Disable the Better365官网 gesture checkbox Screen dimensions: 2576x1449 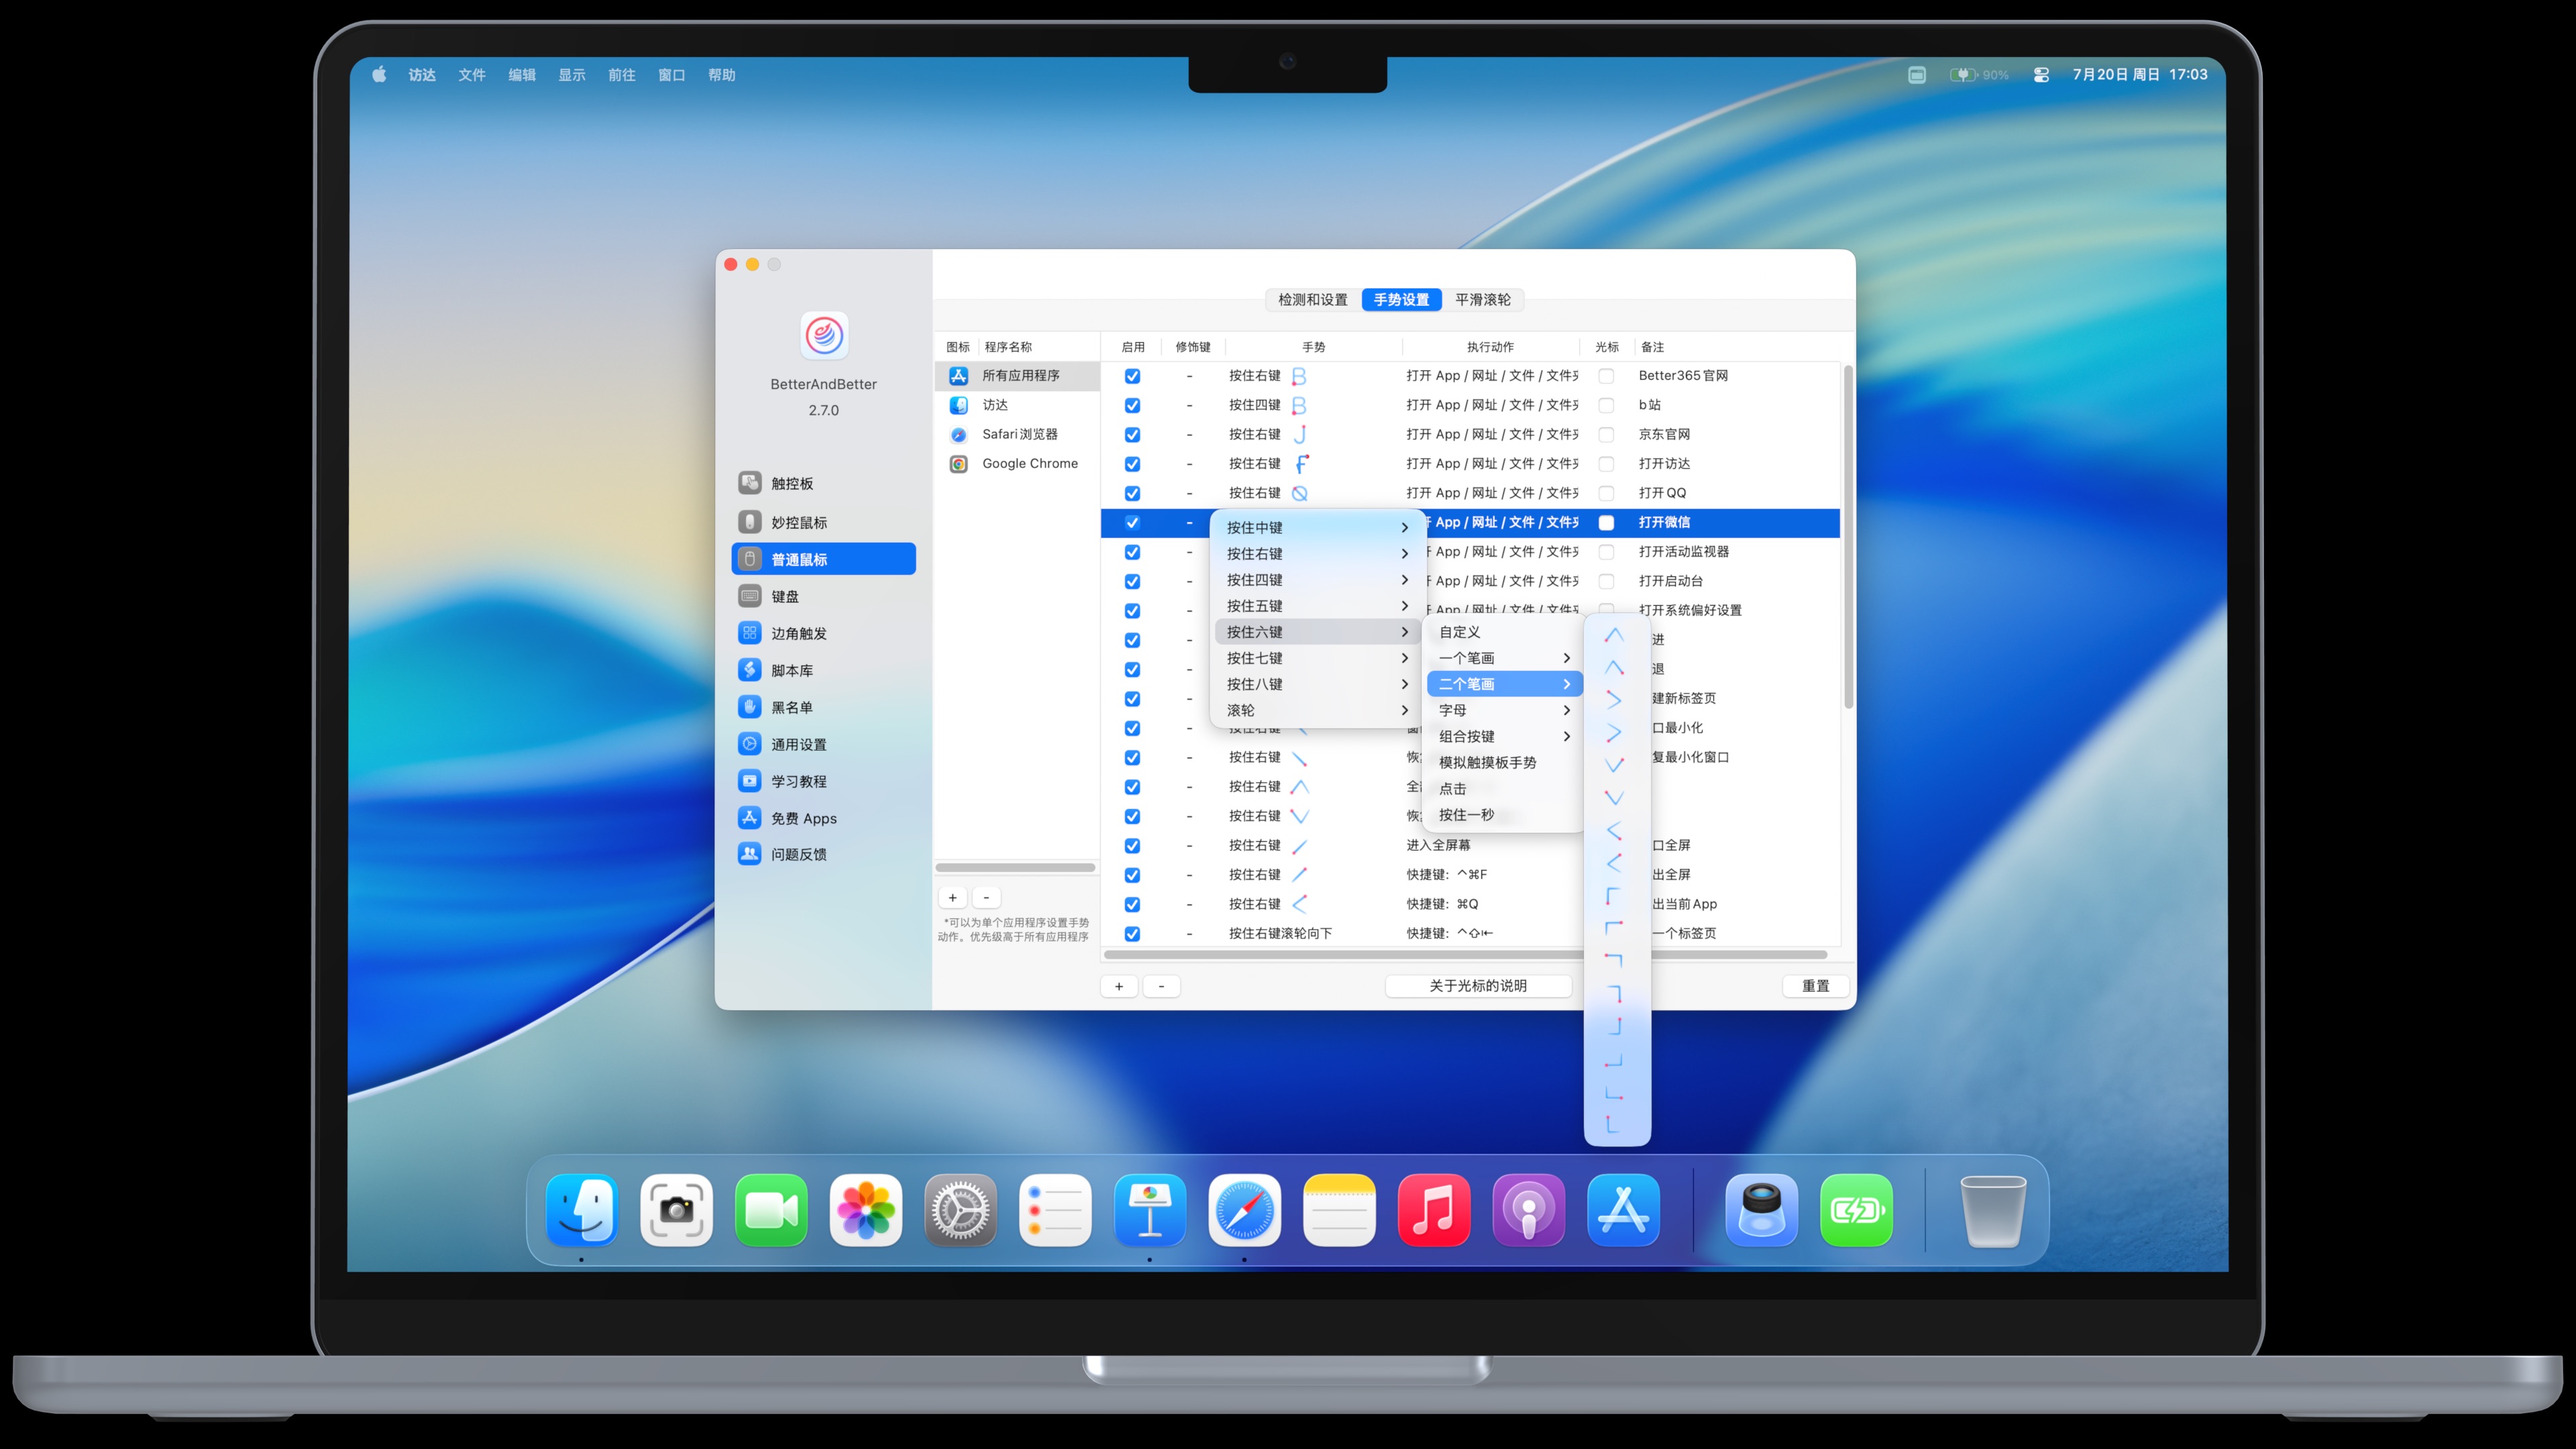[x=1132, y=376]
